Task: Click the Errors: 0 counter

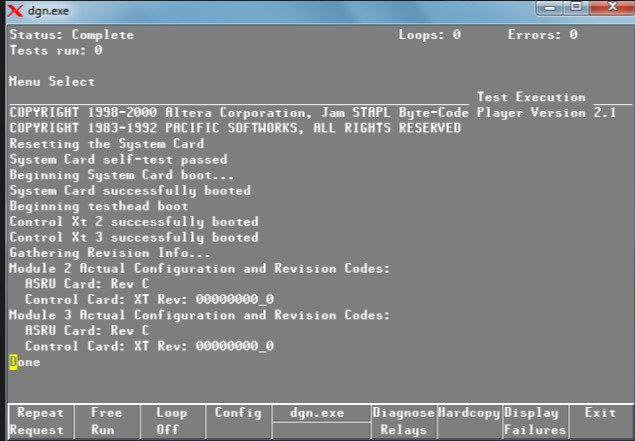Action: 542,35
